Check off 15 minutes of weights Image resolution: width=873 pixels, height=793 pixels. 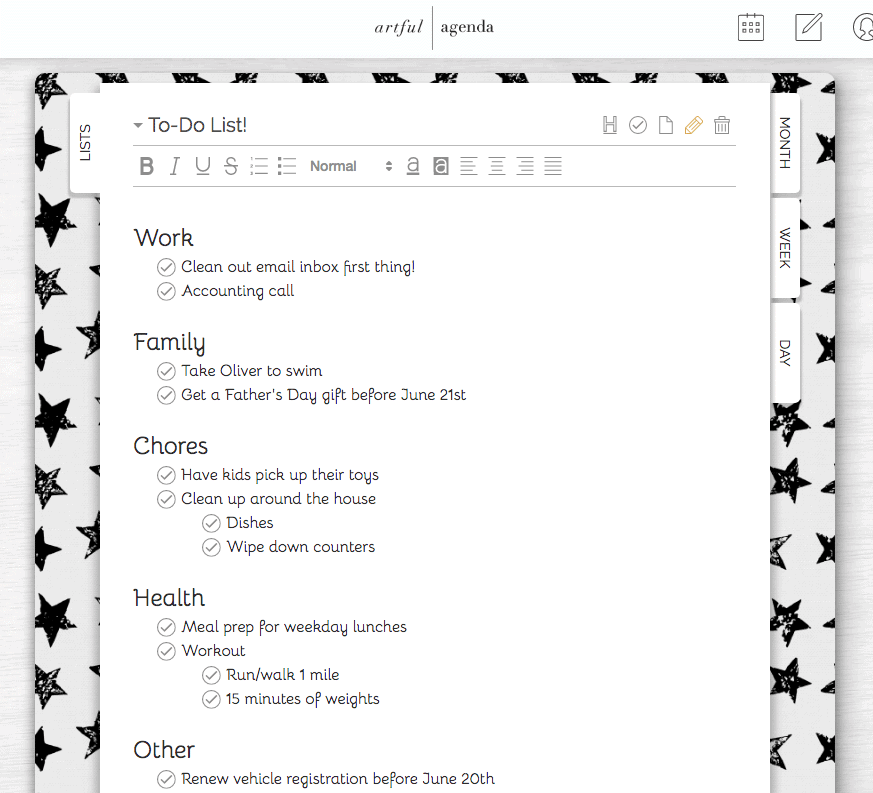211,699
